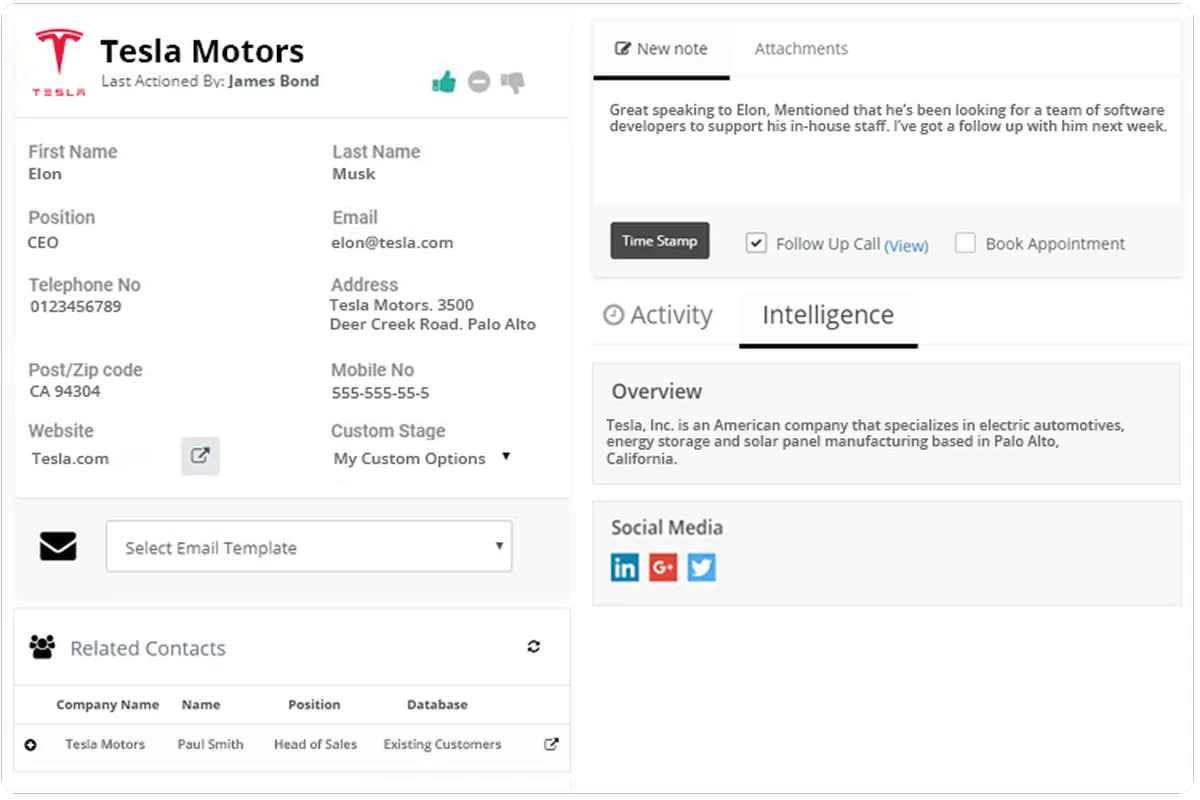This screenshot has width=1200, height=800.
Task: Refresh the Related Contacts list
Action: 534,647
